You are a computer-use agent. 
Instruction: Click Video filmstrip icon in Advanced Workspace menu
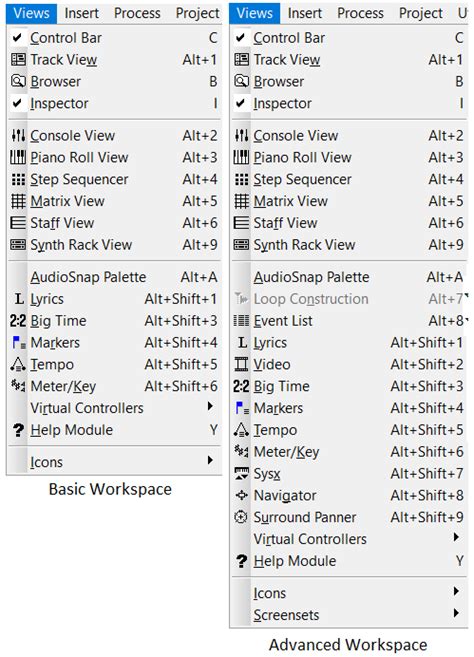click(241, 365)
